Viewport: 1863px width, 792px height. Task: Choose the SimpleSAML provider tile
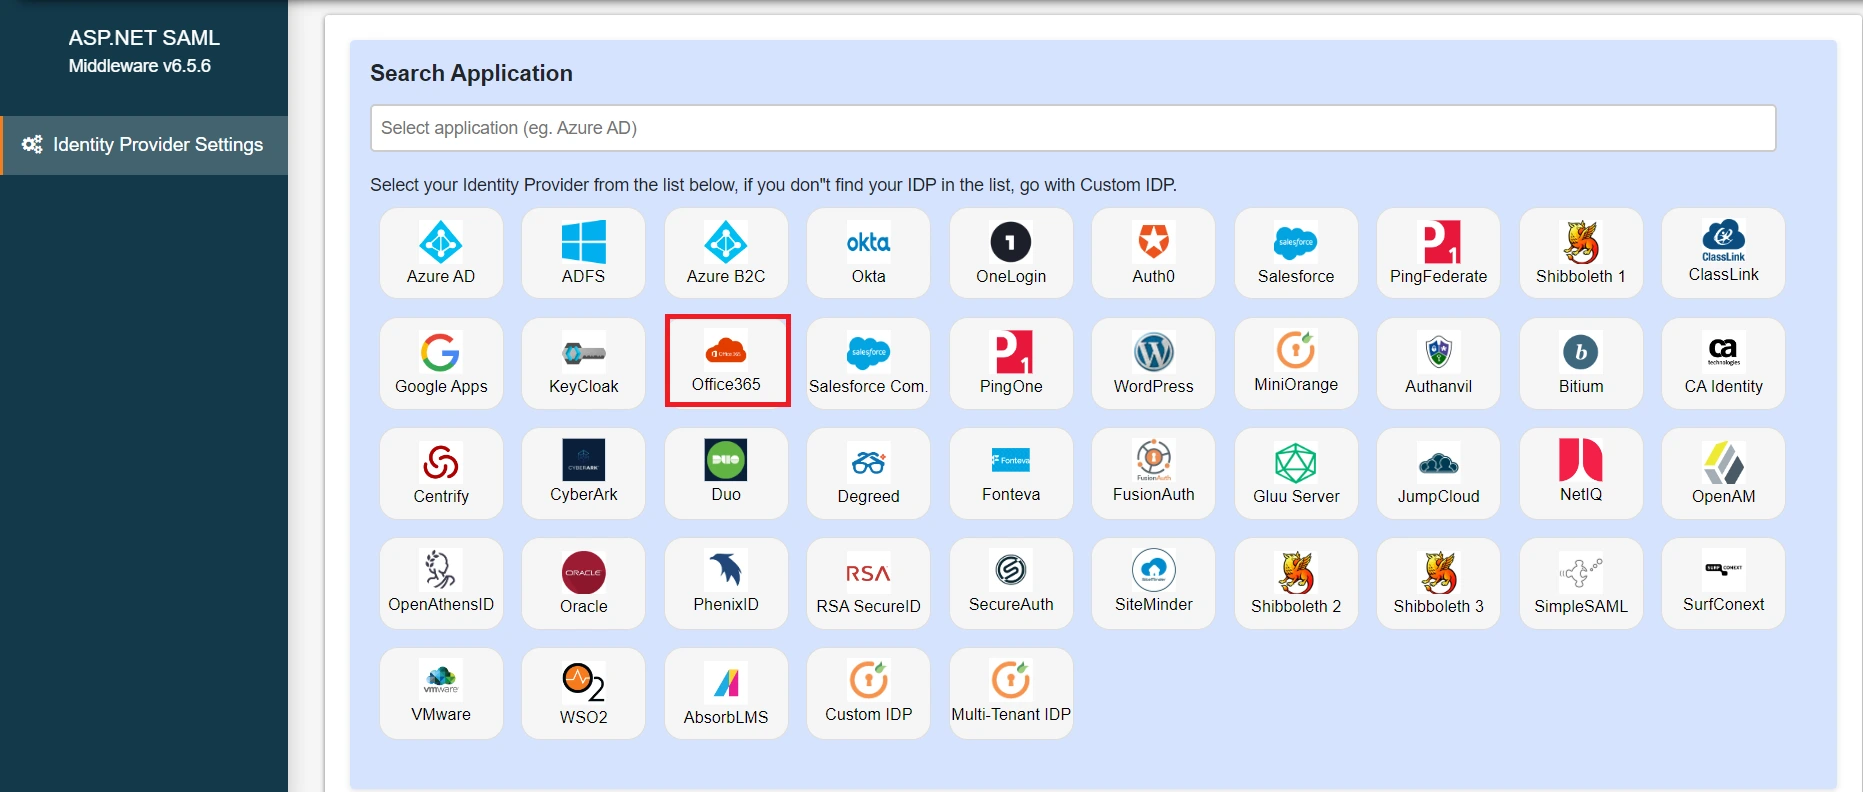(x=1581, y=583)
